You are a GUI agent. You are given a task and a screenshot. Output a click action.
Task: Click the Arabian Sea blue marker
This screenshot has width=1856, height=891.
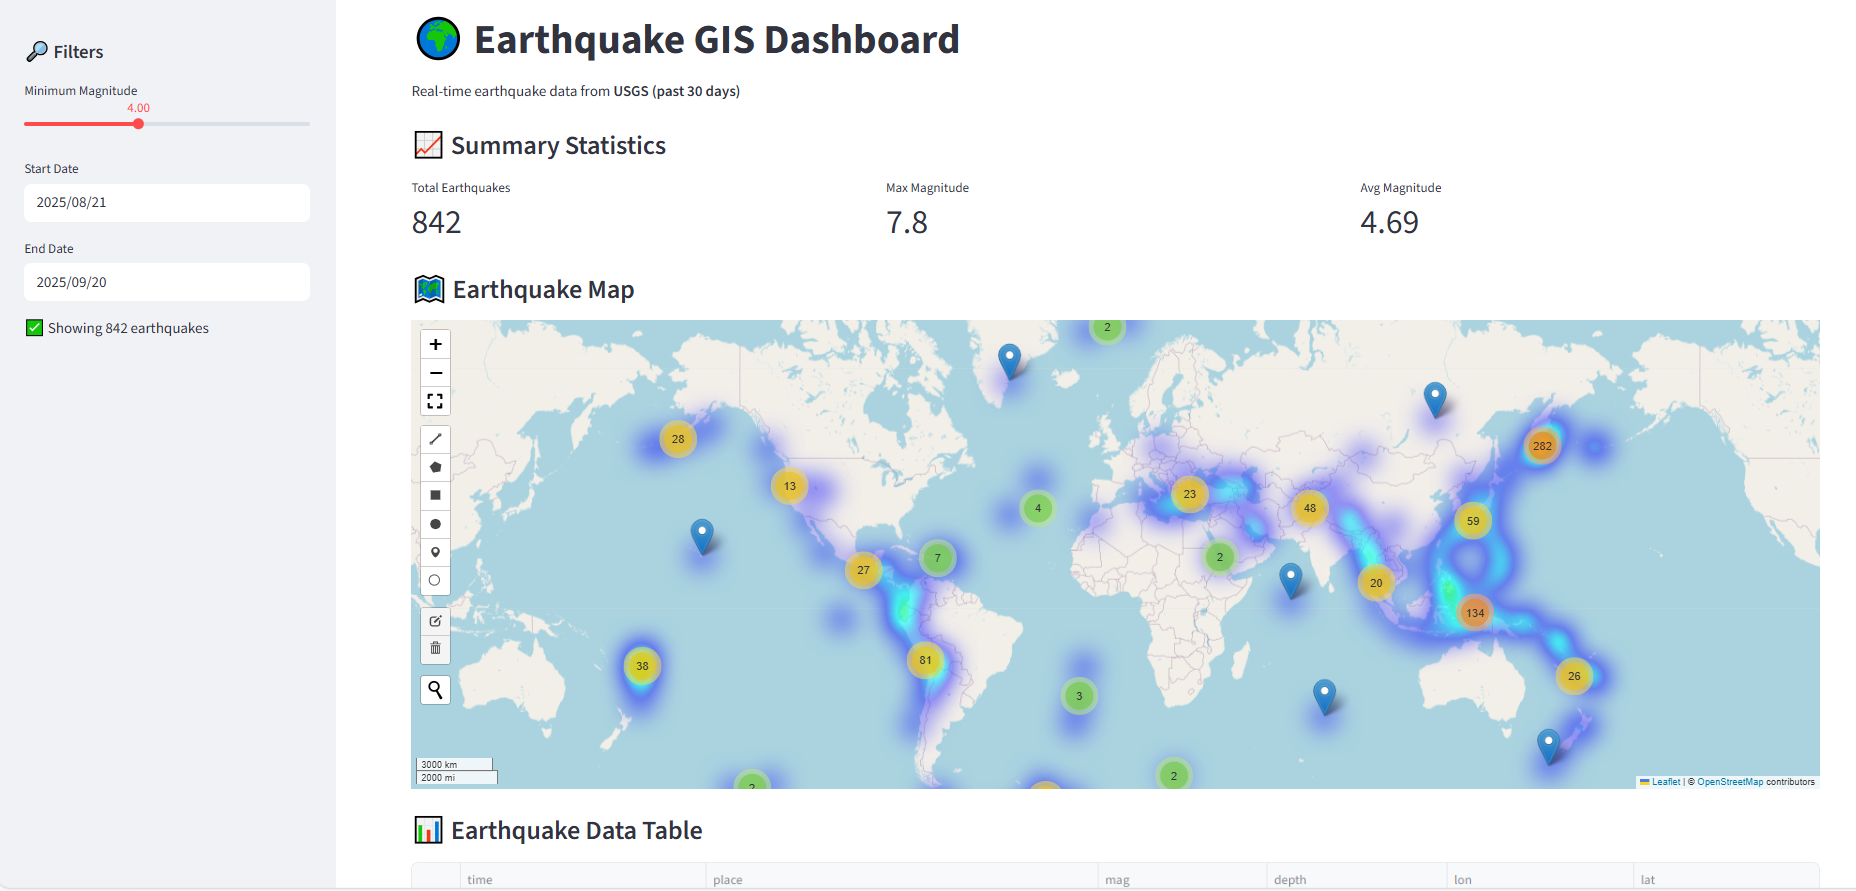1291,580
